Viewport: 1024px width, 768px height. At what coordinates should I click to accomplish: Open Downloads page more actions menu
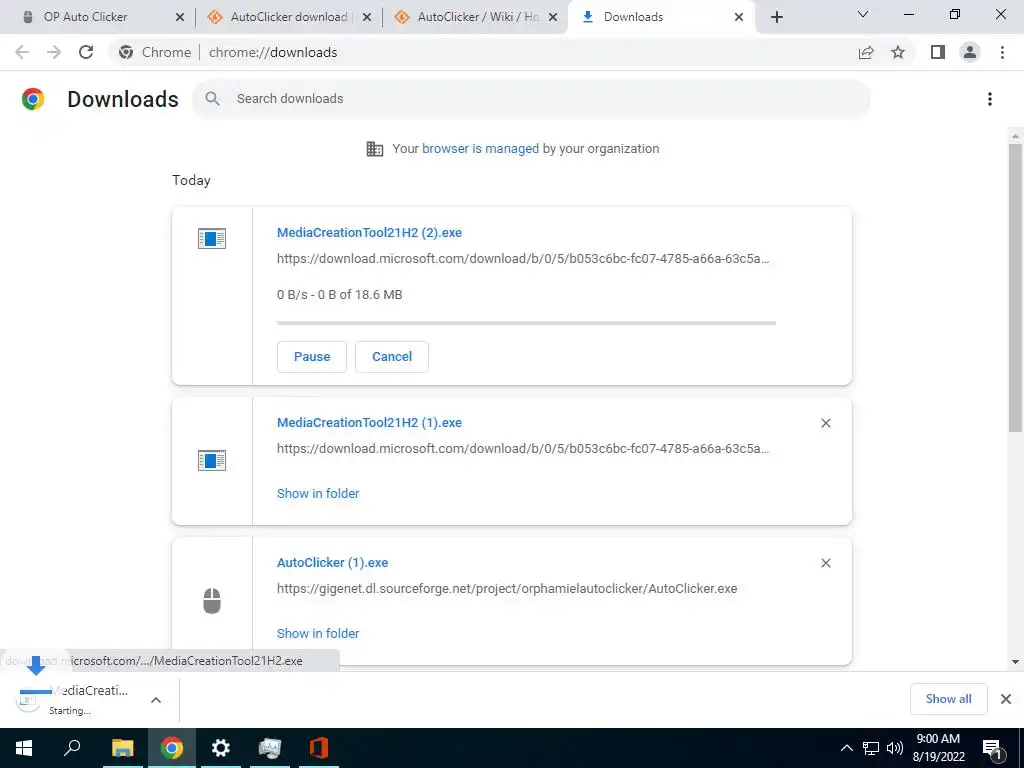point(989,99)
